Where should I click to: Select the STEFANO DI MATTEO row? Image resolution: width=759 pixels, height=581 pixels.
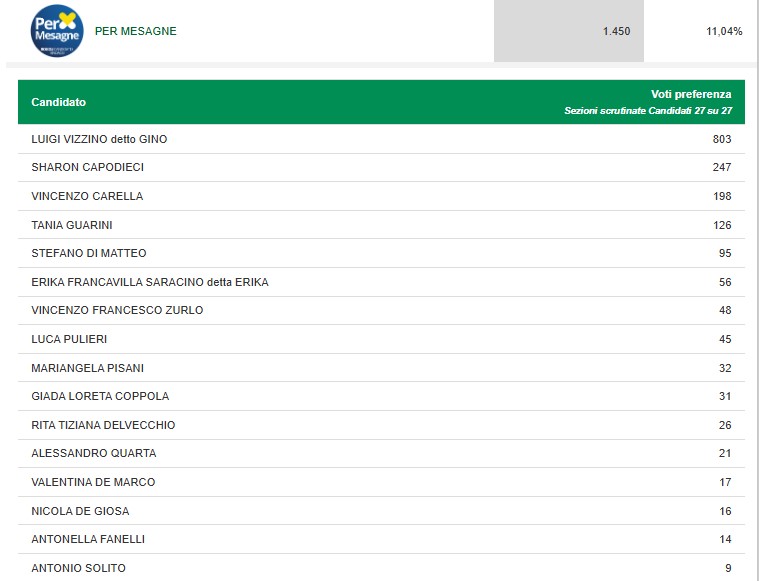(381, 253)
